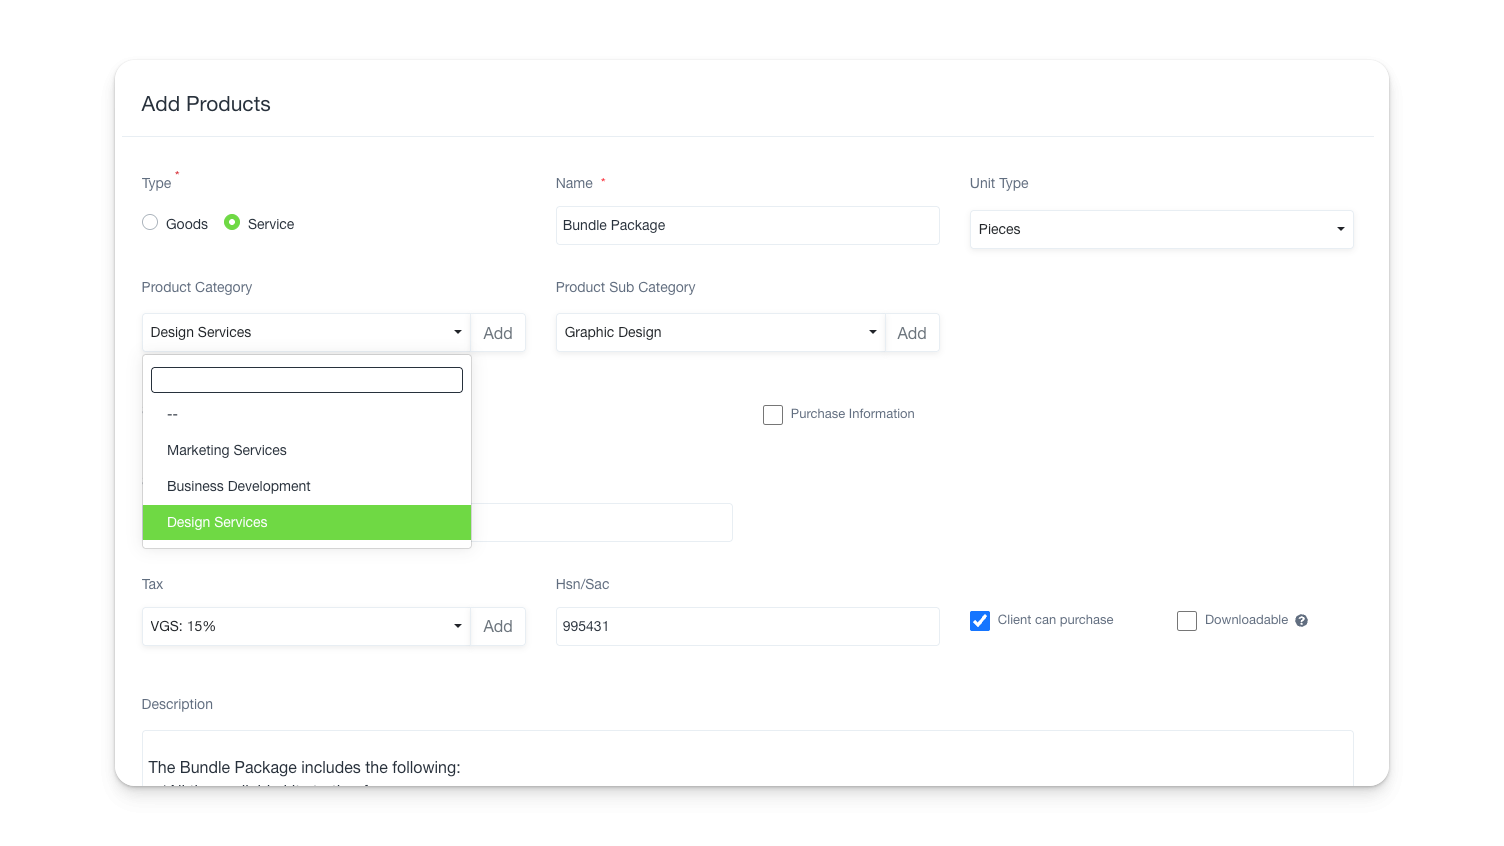1504x846 pixels.
Task: Choose Marketing Services from the list
Action: [x=227, y=450]
